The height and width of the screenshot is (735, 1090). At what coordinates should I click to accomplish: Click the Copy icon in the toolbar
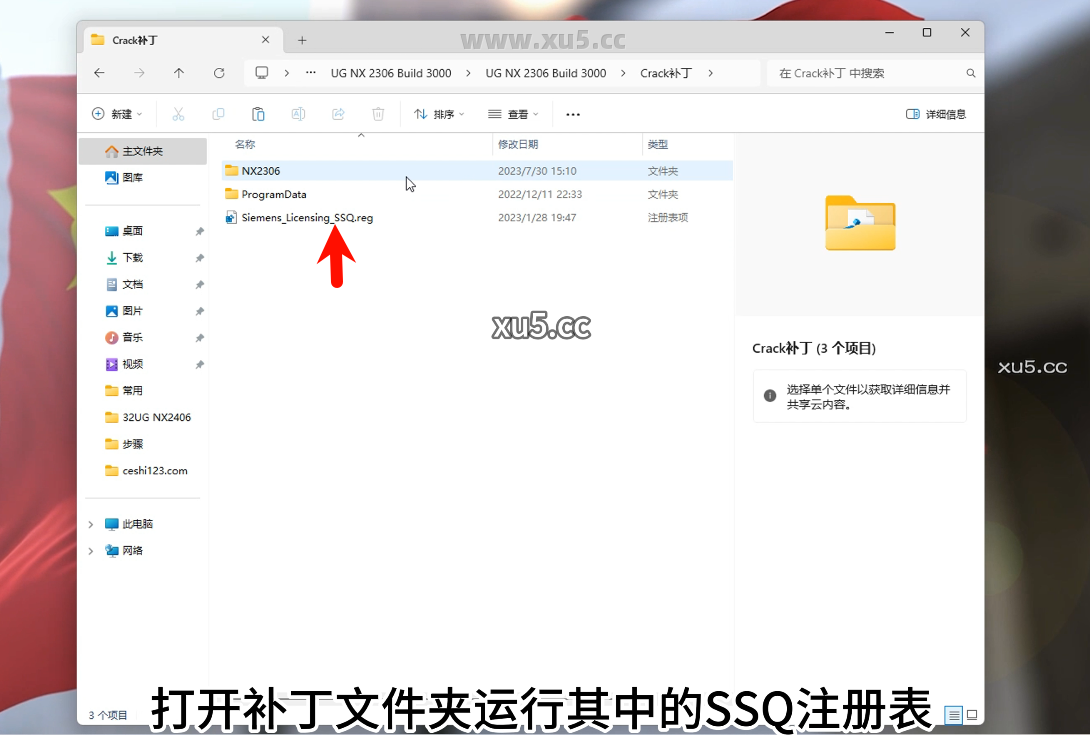[x=218, y=114]
